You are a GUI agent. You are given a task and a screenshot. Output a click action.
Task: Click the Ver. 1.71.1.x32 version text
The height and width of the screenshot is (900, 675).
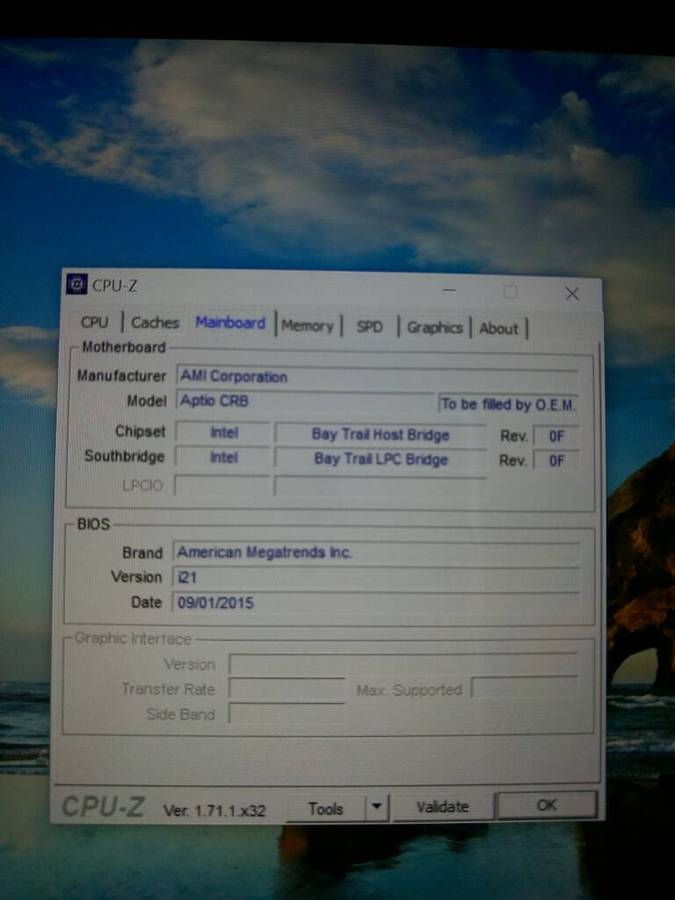214,810
